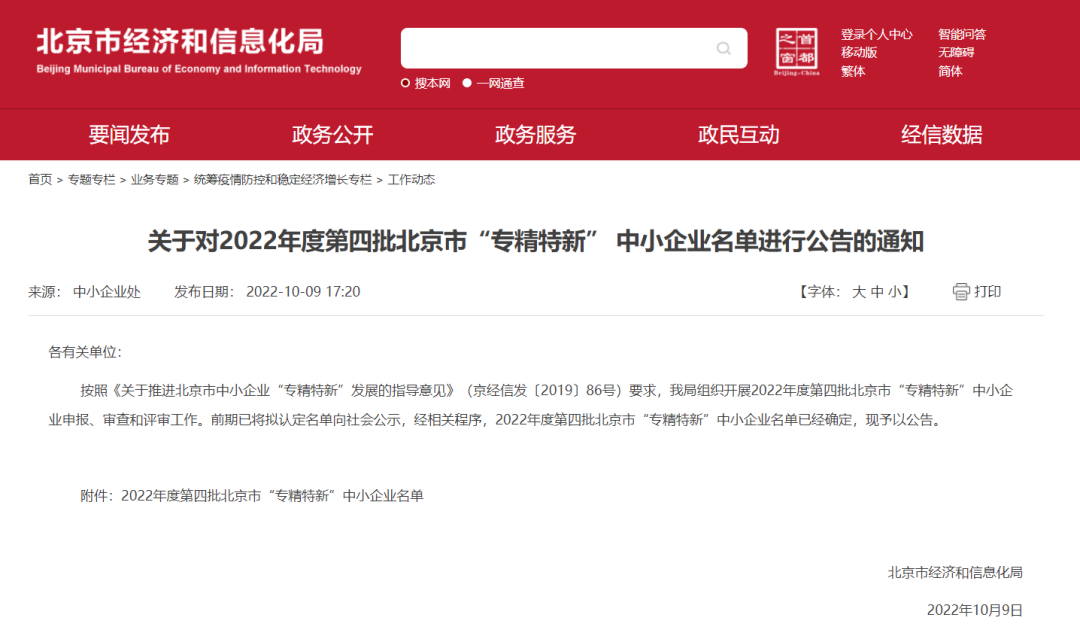The height and width of the screenshot is (636, 1080).
Task: Click the source text 中小企业处
Action: point(107,291)
